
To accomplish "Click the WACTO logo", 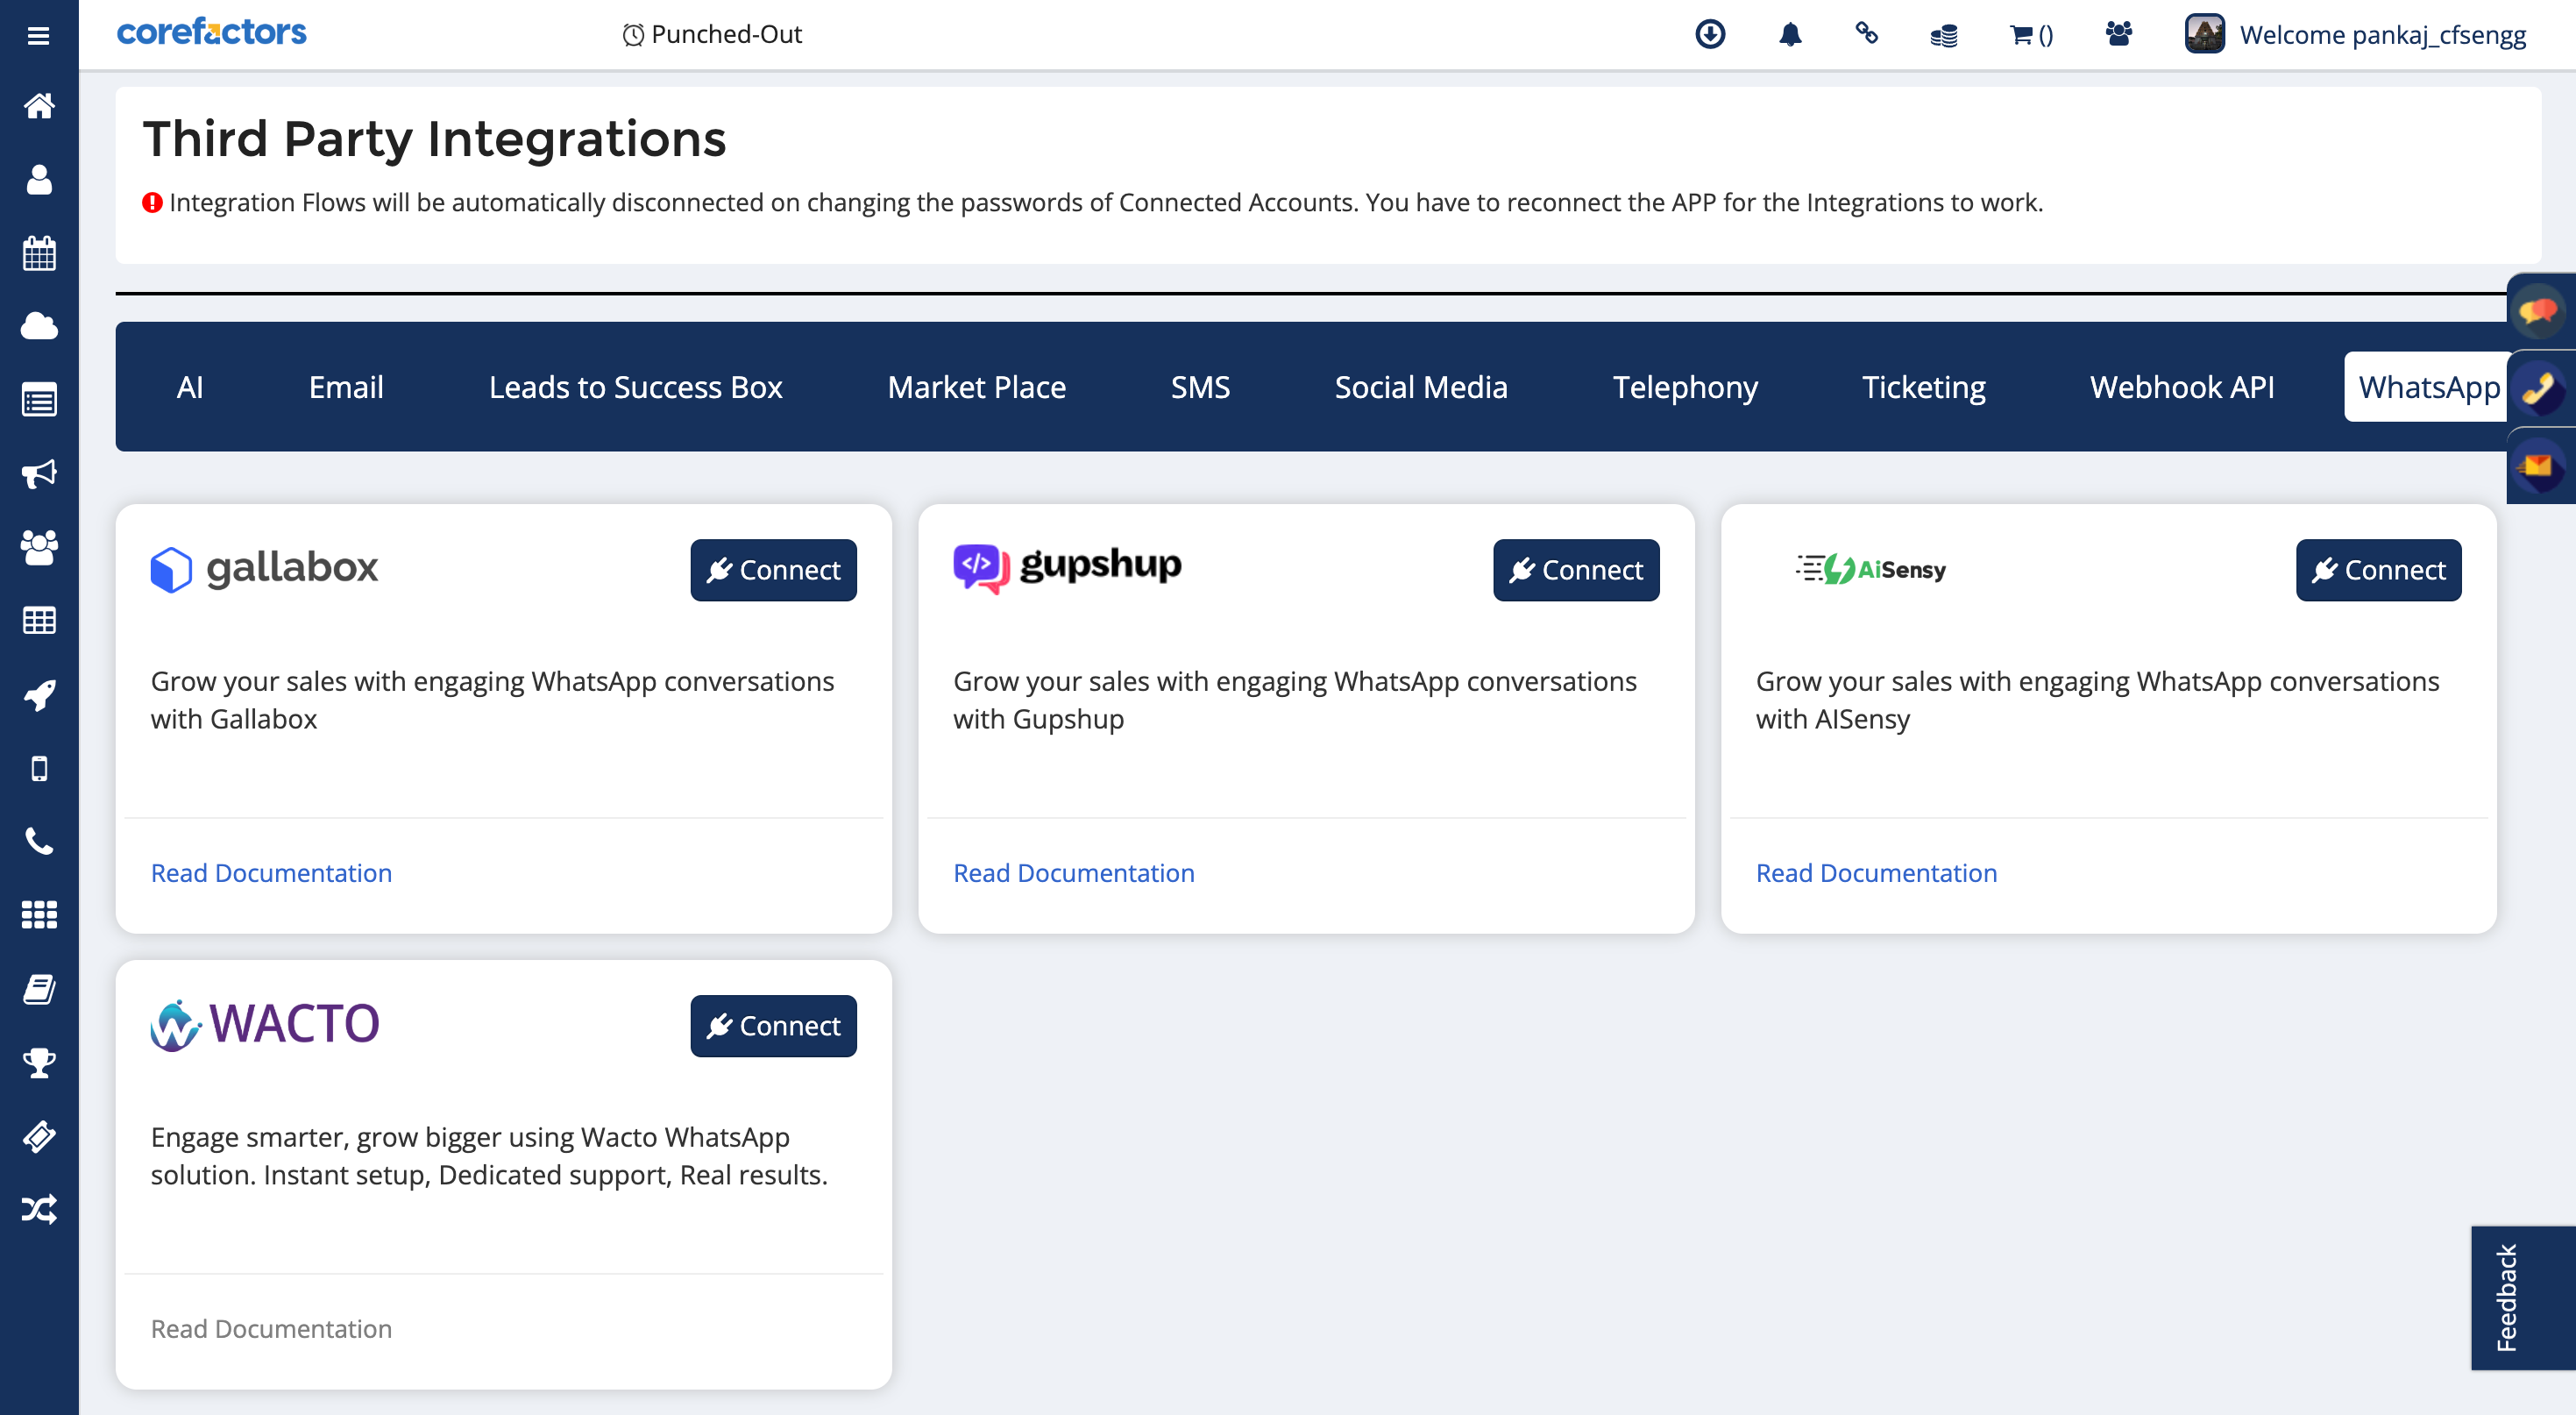I will pos(265,1024).
